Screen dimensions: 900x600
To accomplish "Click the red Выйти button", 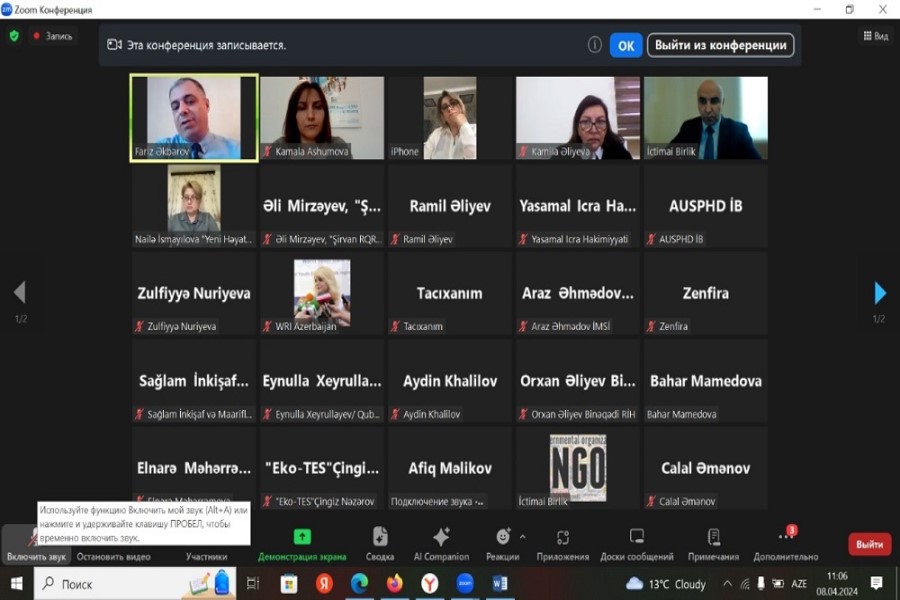I will click(869, 544).
